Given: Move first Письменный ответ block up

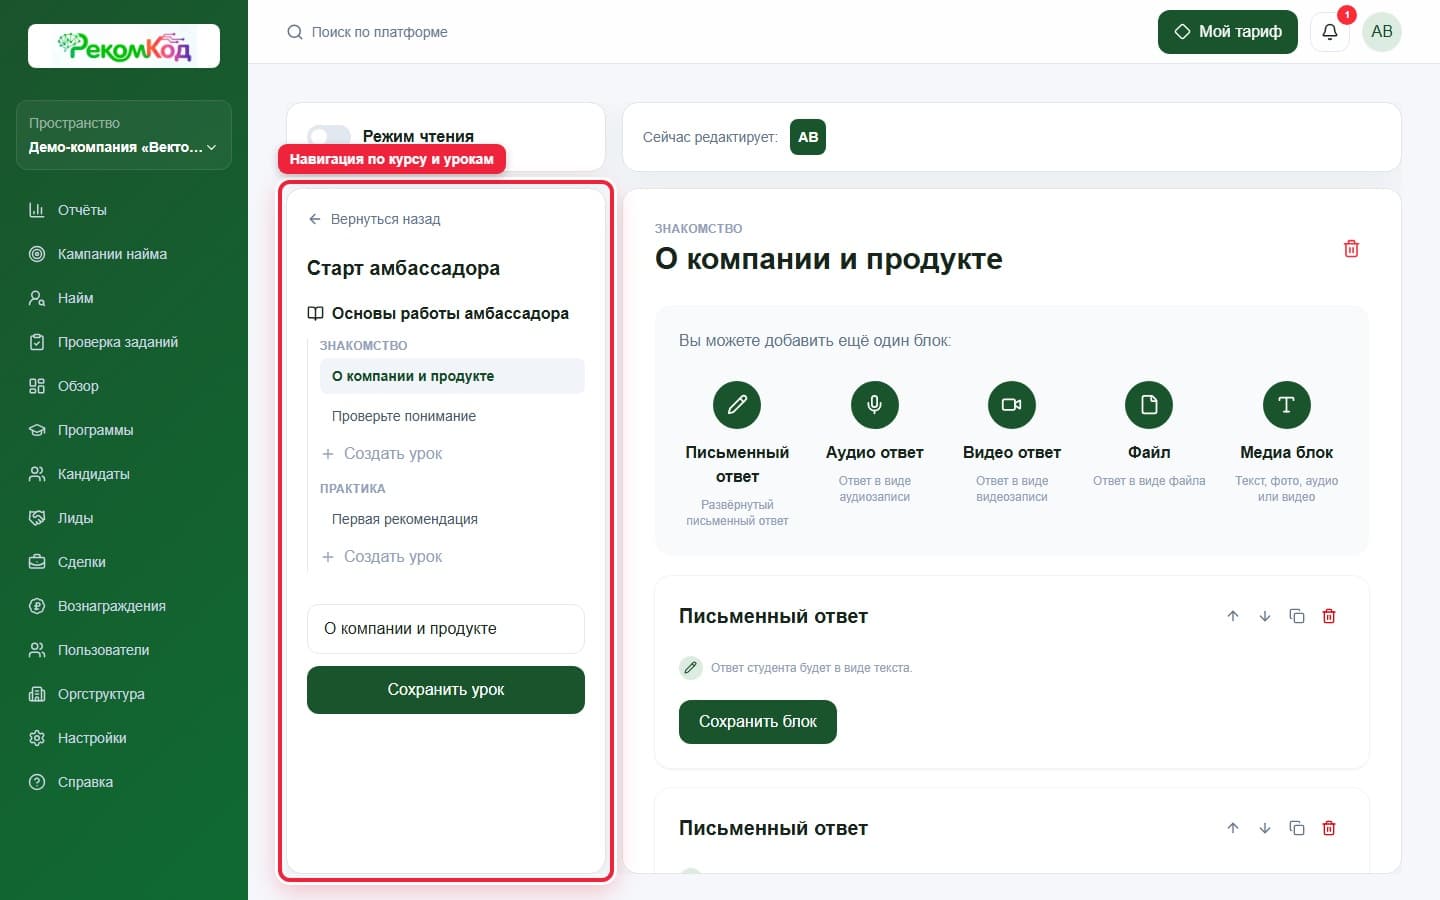Looking at the screenshot, I should pyautogui.click(x=1233, y=616).
